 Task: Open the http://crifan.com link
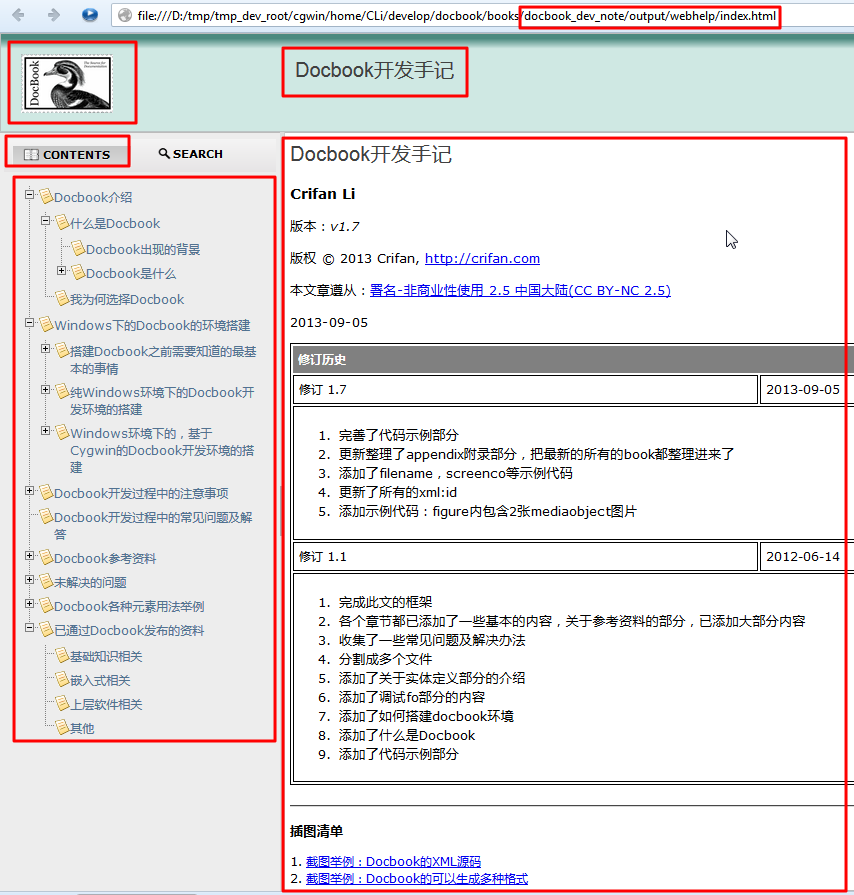coord(482,257)
